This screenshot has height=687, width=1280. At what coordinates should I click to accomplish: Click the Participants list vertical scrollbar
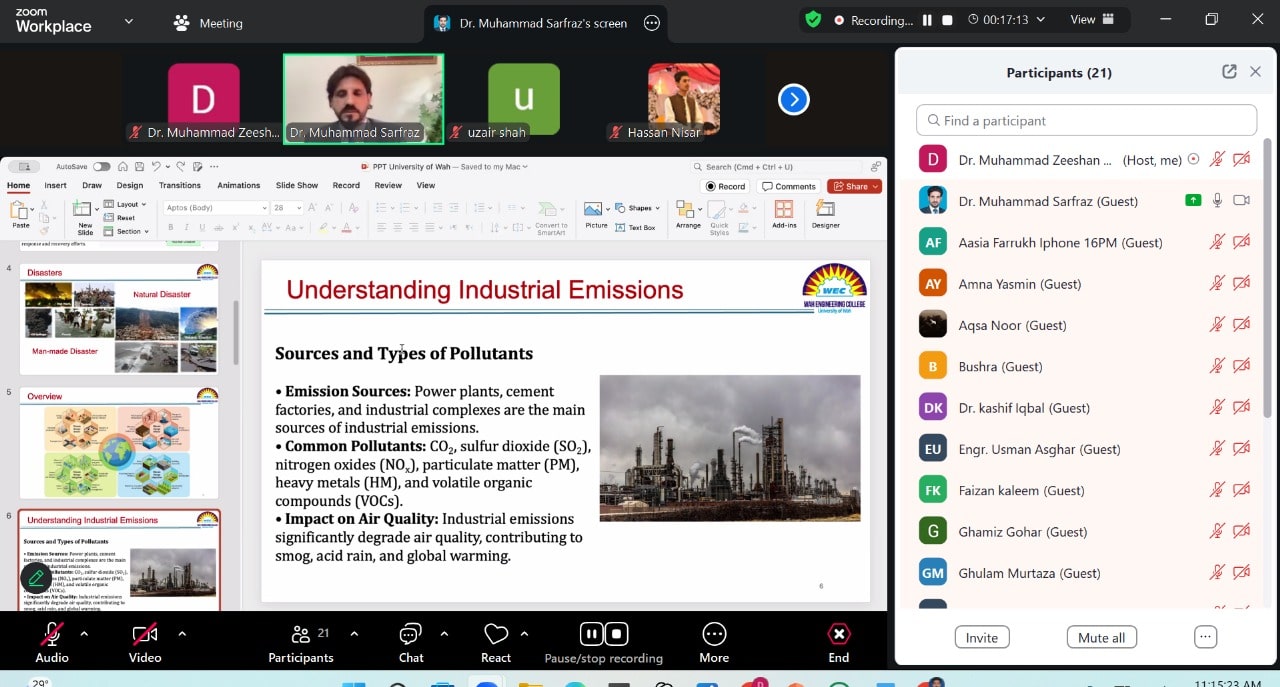1268,280
